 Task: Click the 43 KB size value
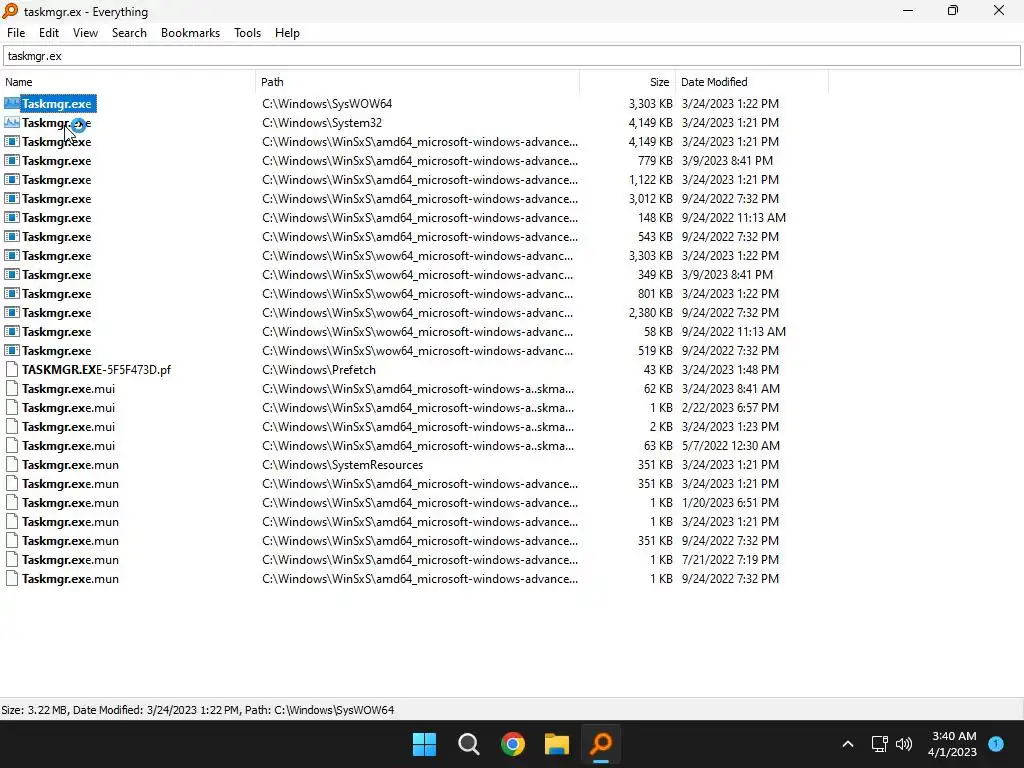point(658,370)
